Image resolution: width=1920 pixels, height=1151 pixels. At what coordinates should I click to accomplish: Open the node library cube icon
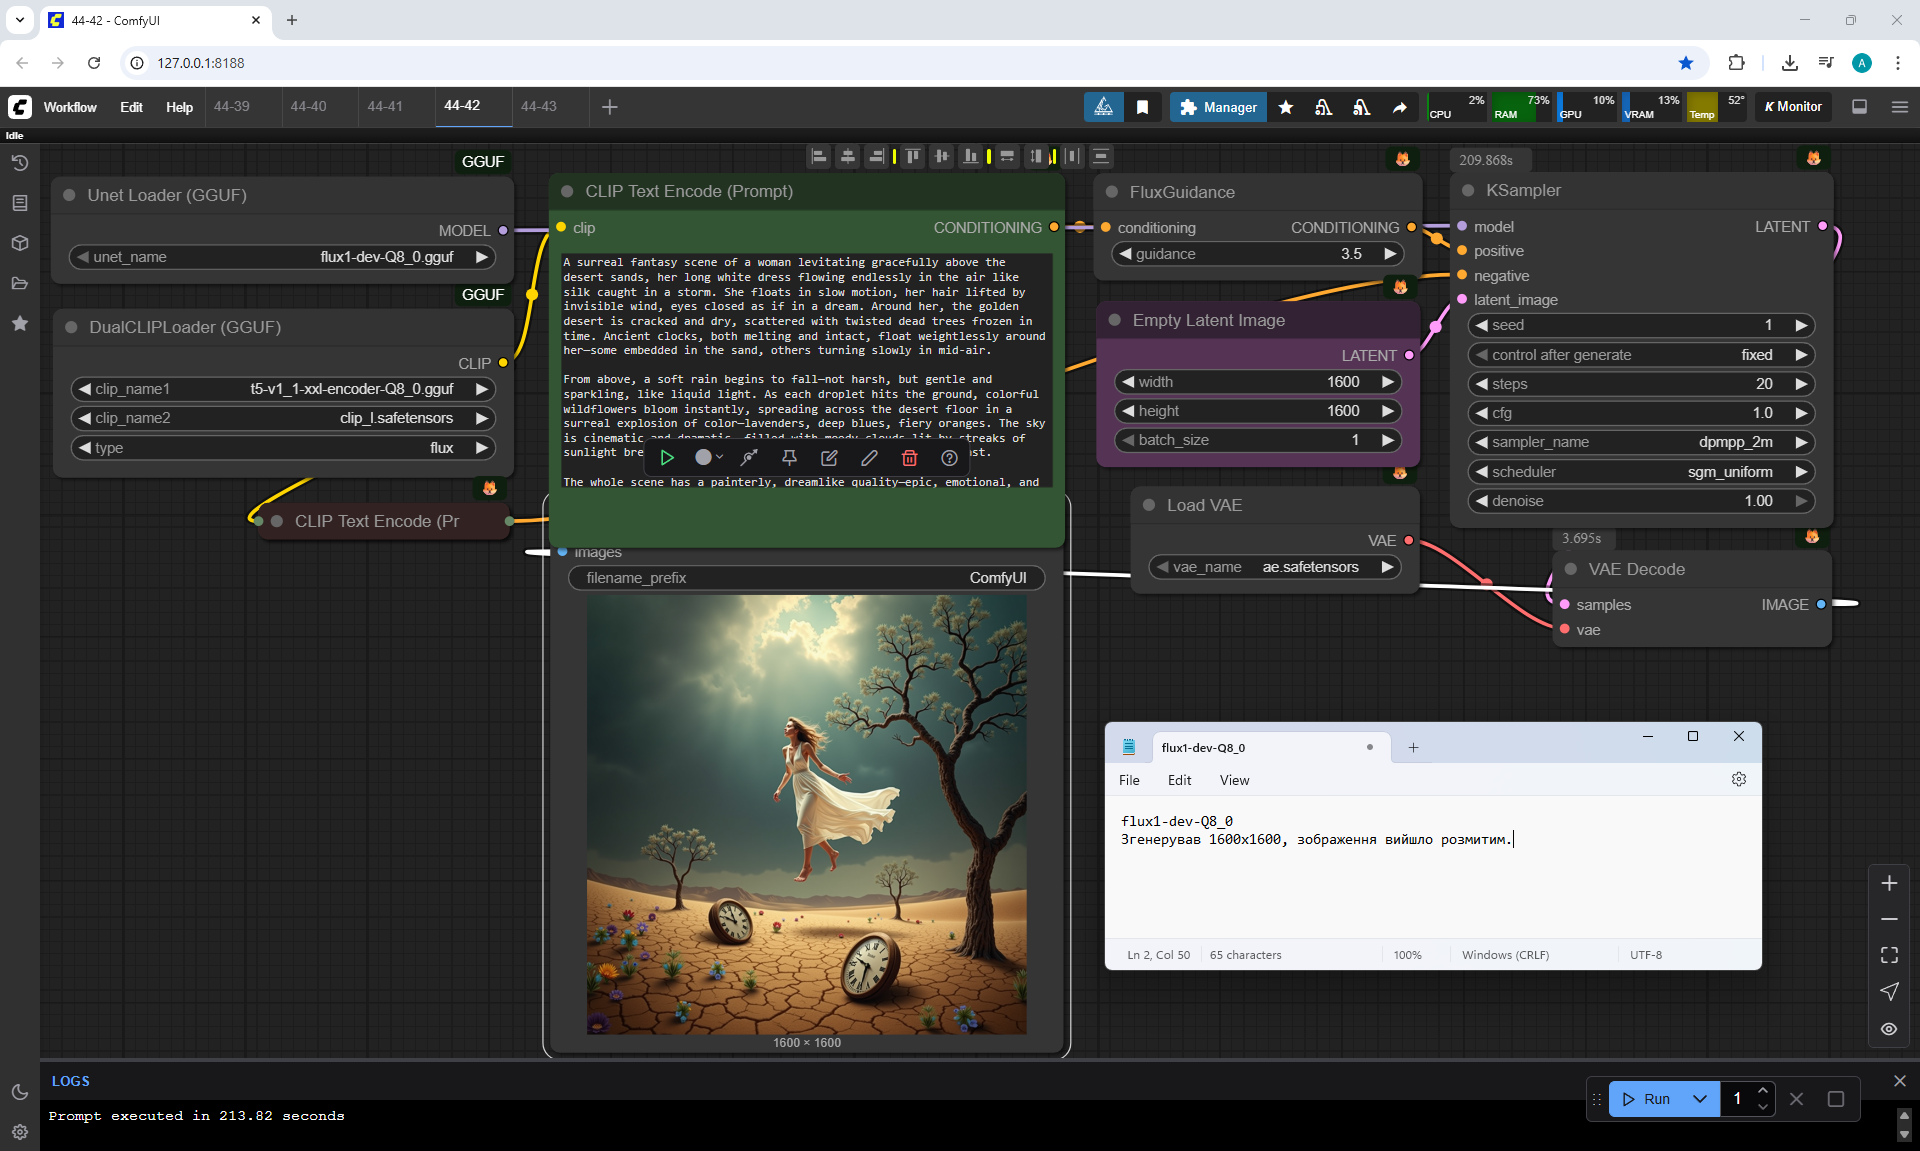click(x=20, y=243)
